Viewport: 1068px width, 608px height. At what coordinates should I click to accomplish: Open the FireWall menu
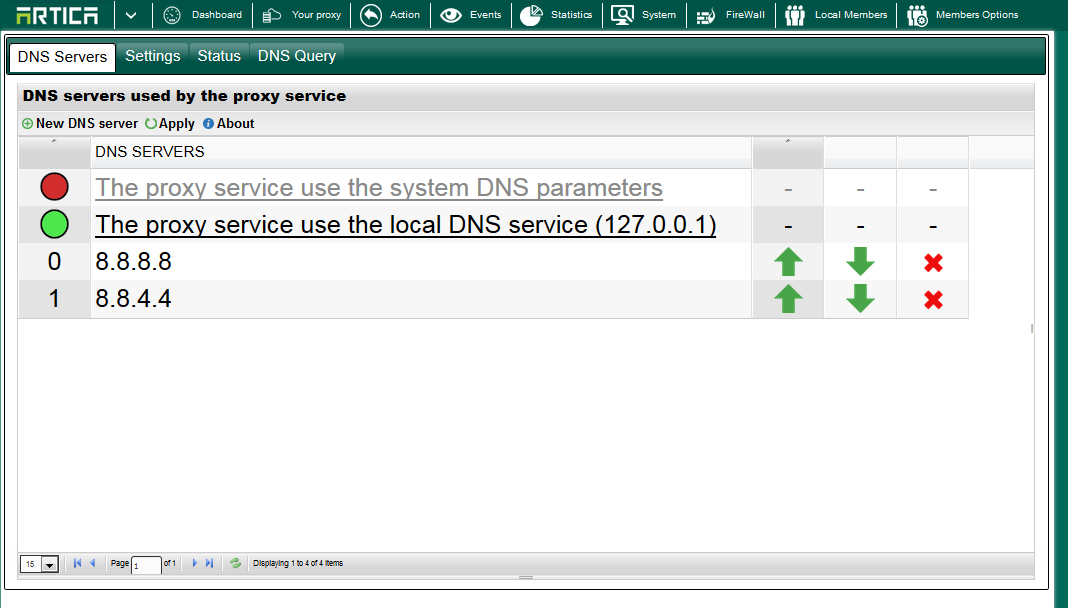[x=731, y=15]
